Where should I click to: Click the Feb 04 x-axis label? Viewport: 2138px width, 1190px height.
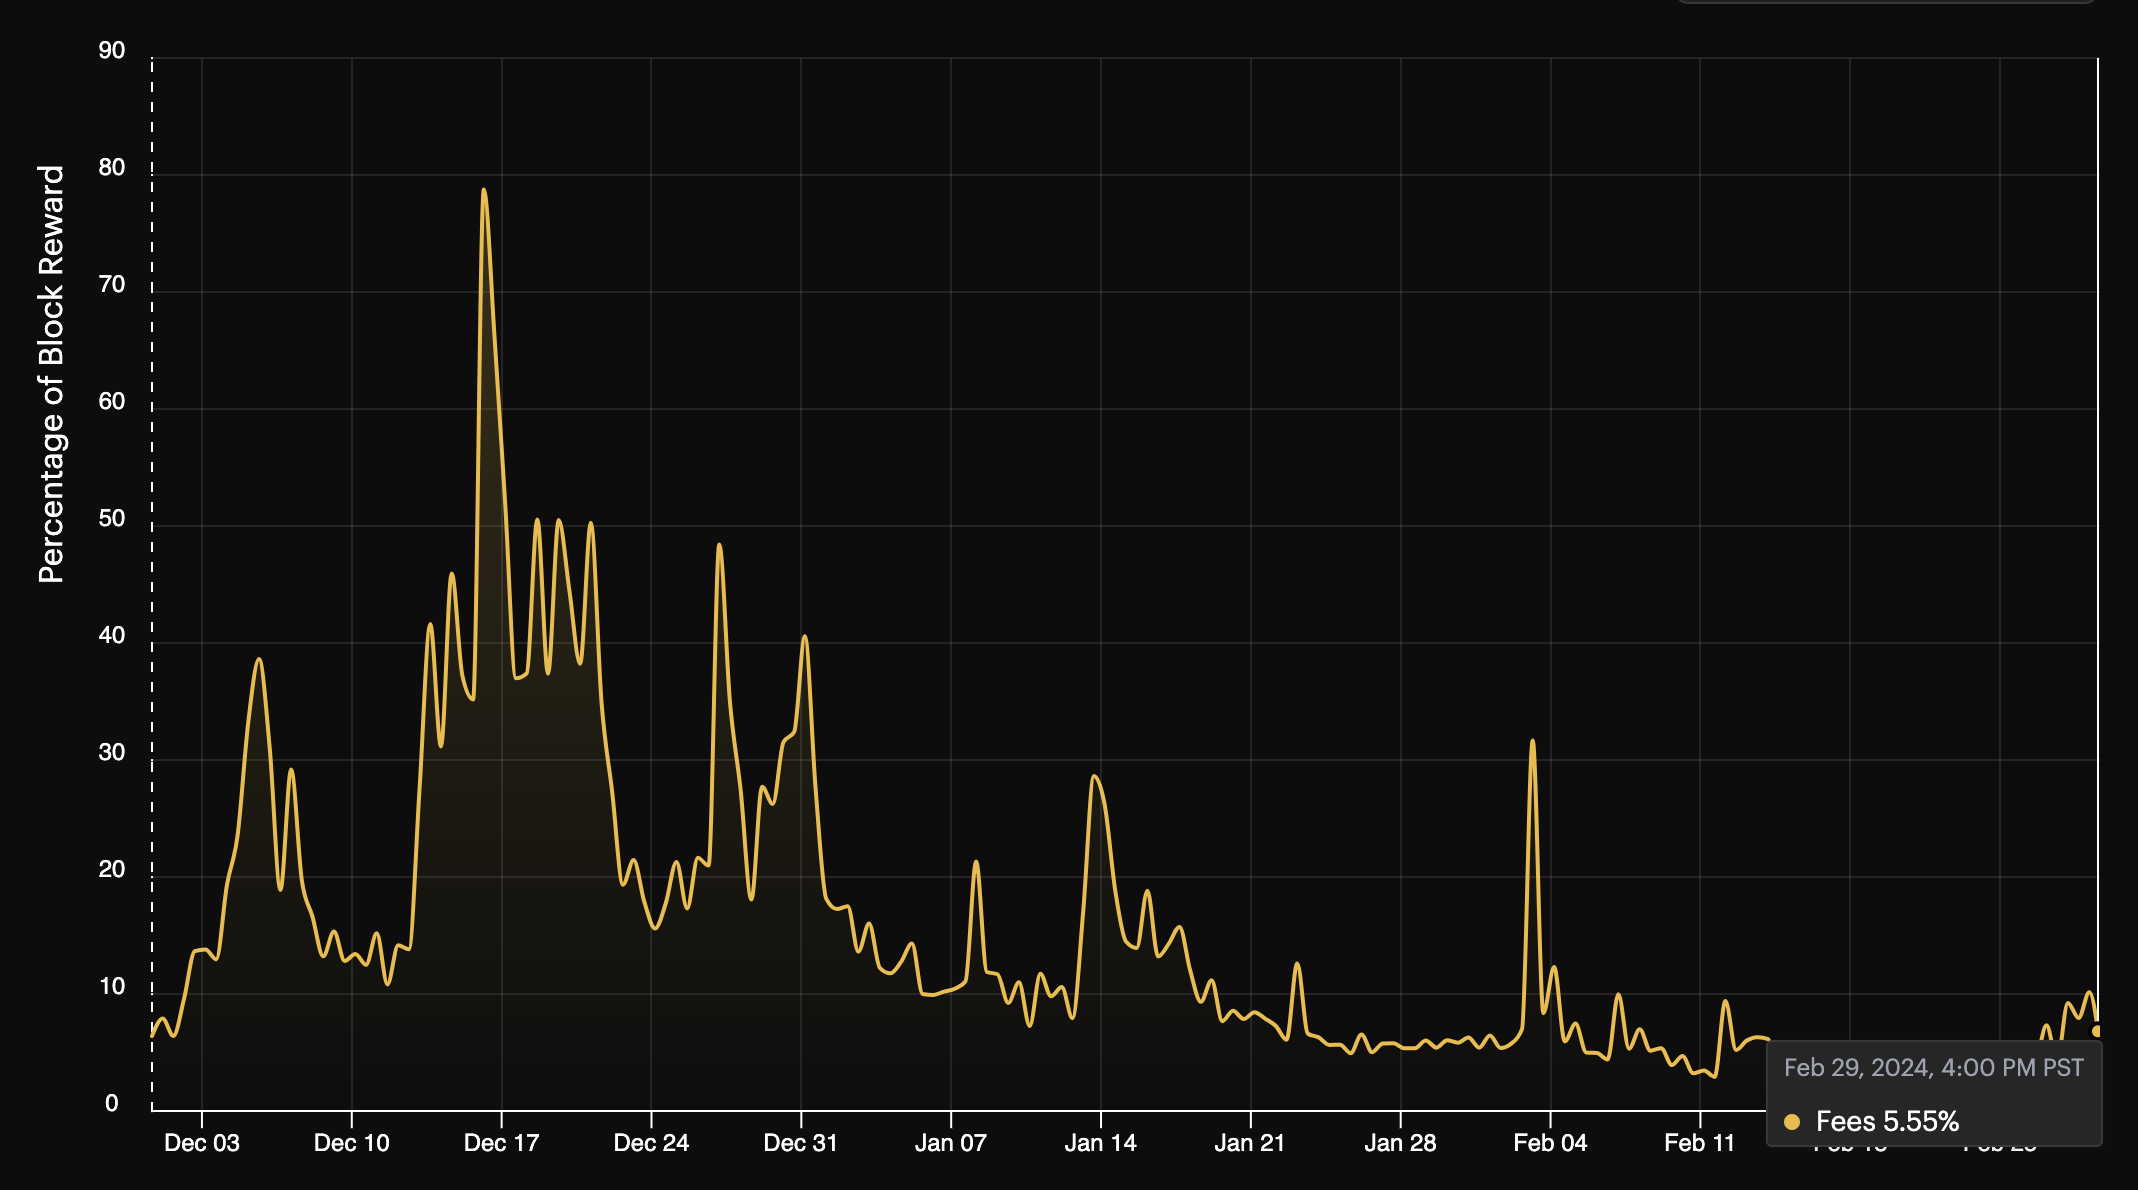[1550, 1143]
